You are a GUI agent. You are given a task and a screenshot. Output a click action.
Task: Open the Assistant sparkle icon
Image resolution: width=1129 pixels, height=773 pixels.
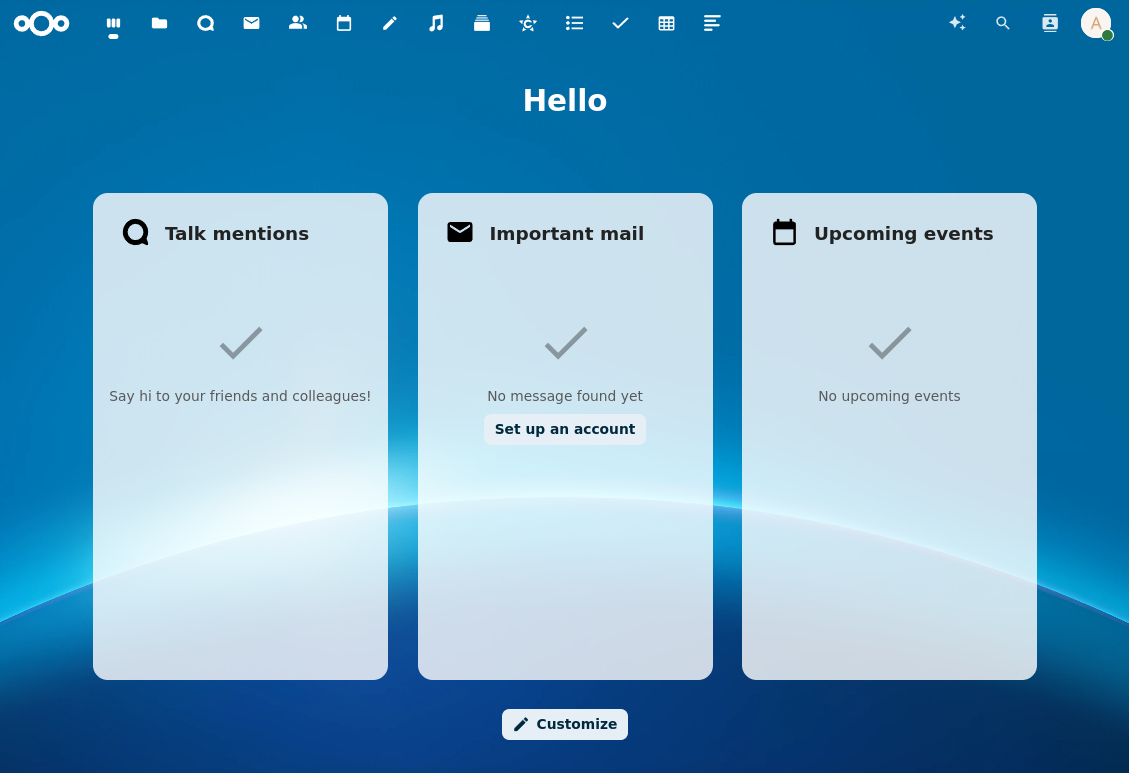coord(957,23)
